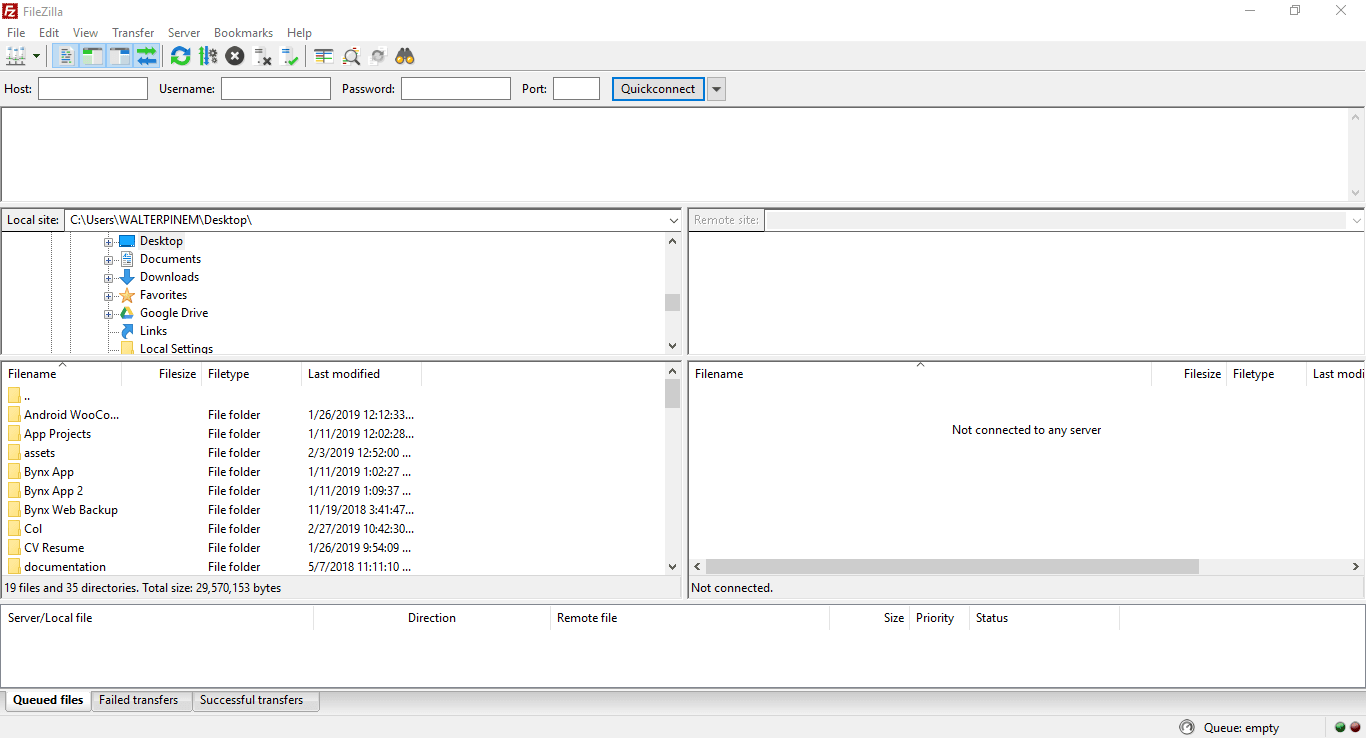Image resolution: width=1366 pixels, height=738 pixels.
Task: Toggle processing of the transfer queue
Action: point(208,56)
